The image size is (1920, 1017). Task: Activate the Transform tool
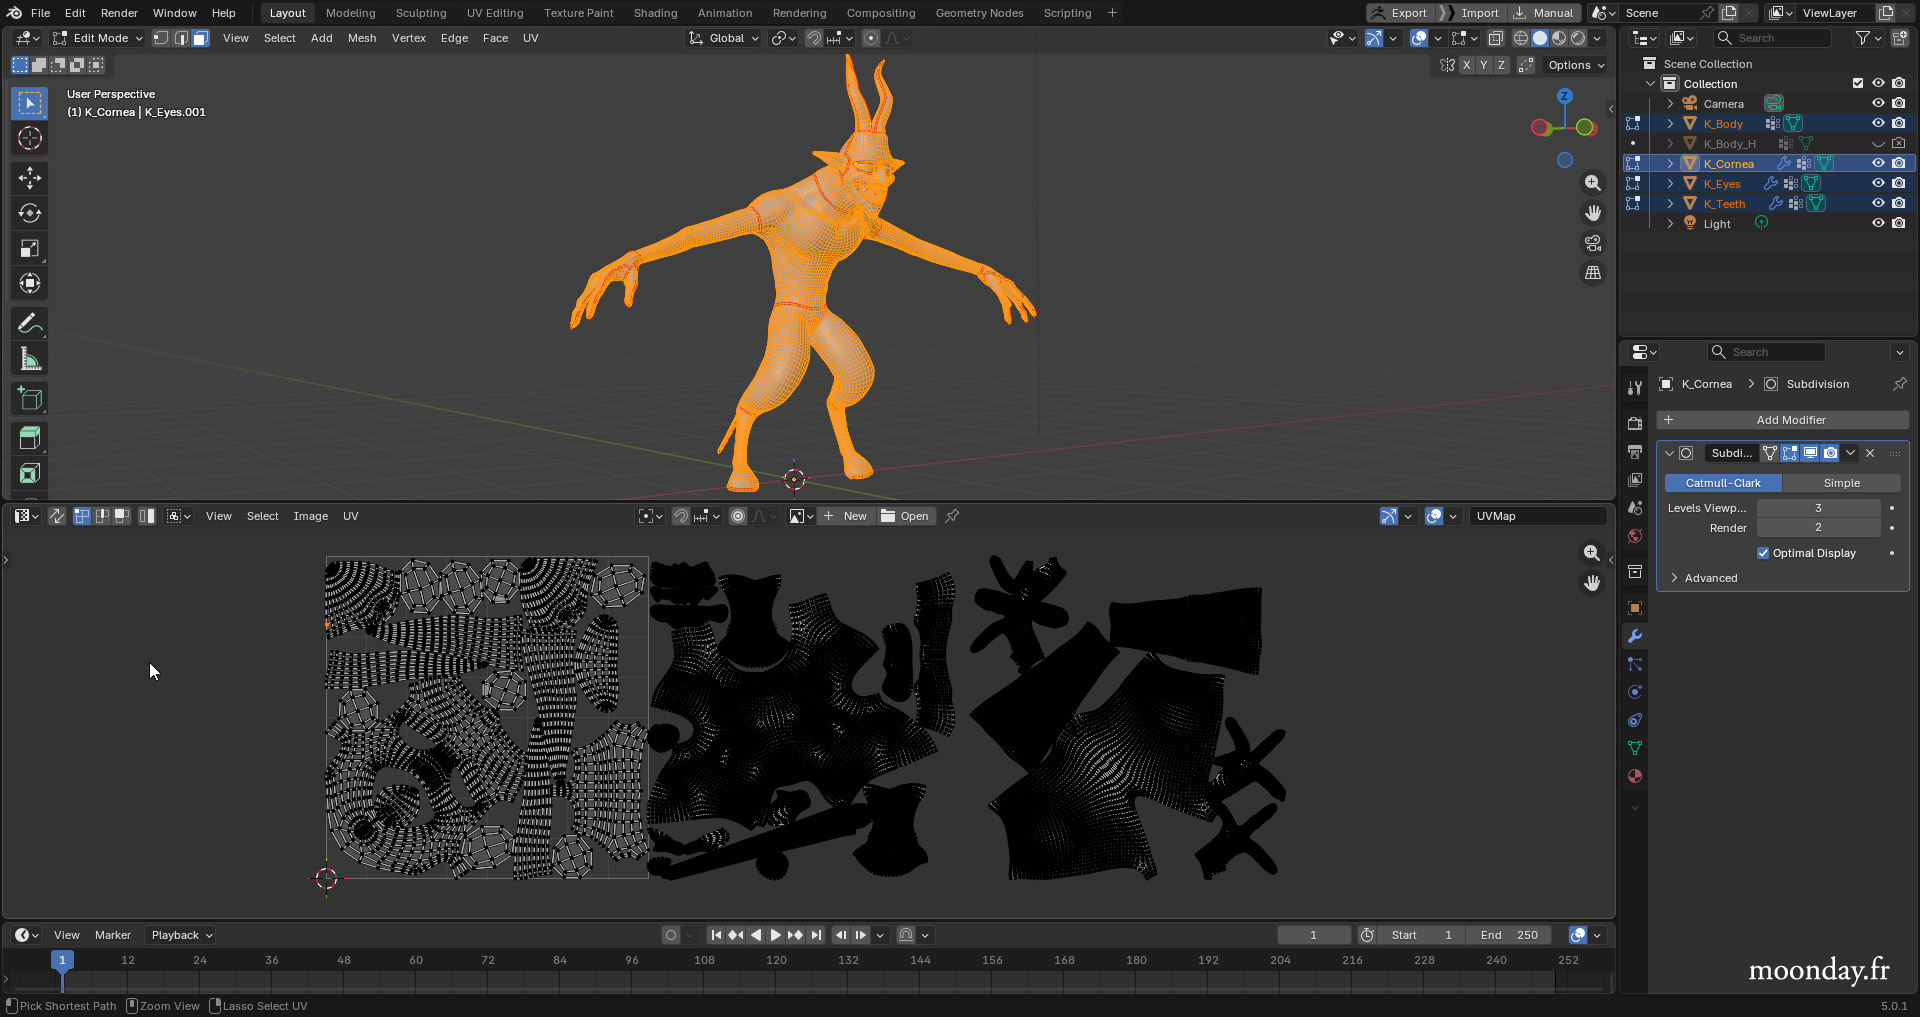point(30,284)
